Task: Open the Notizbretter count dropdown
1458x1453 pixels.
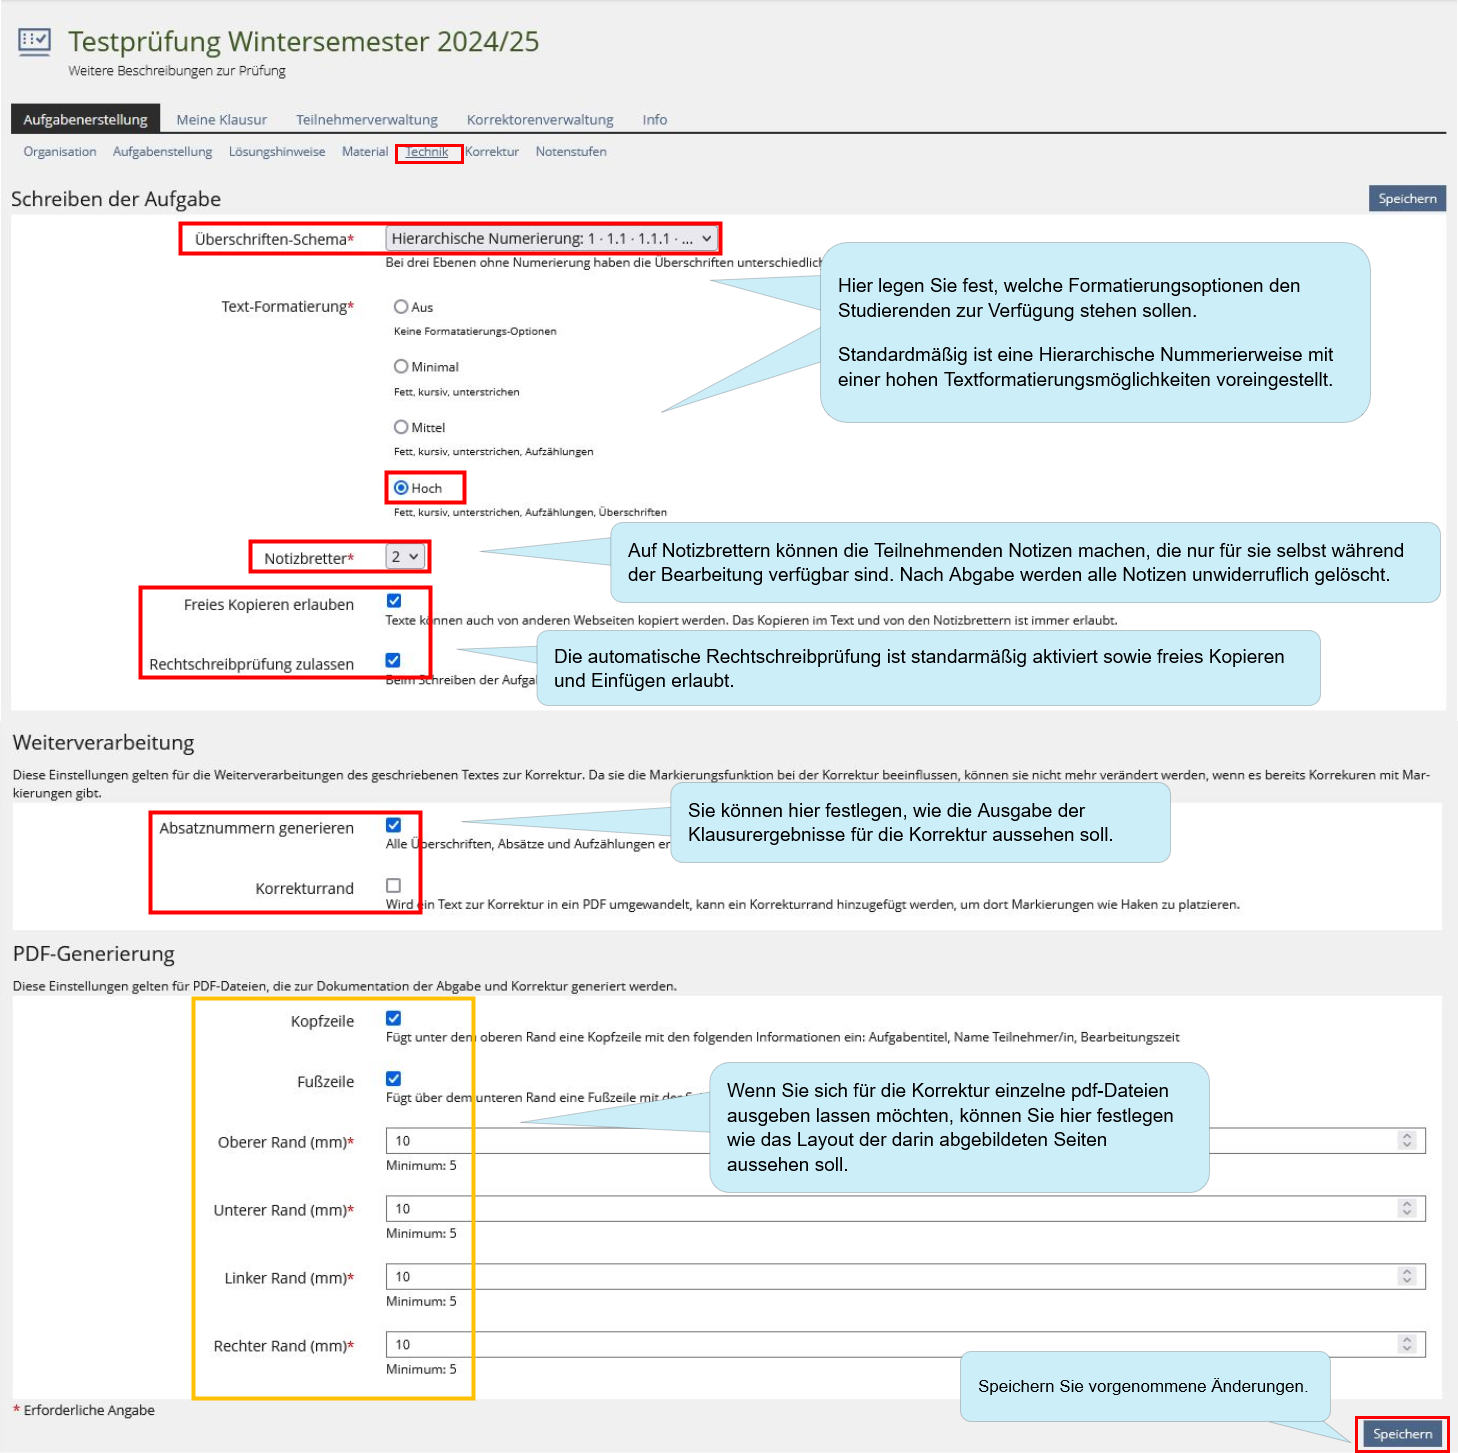Action: coord(406,557)
